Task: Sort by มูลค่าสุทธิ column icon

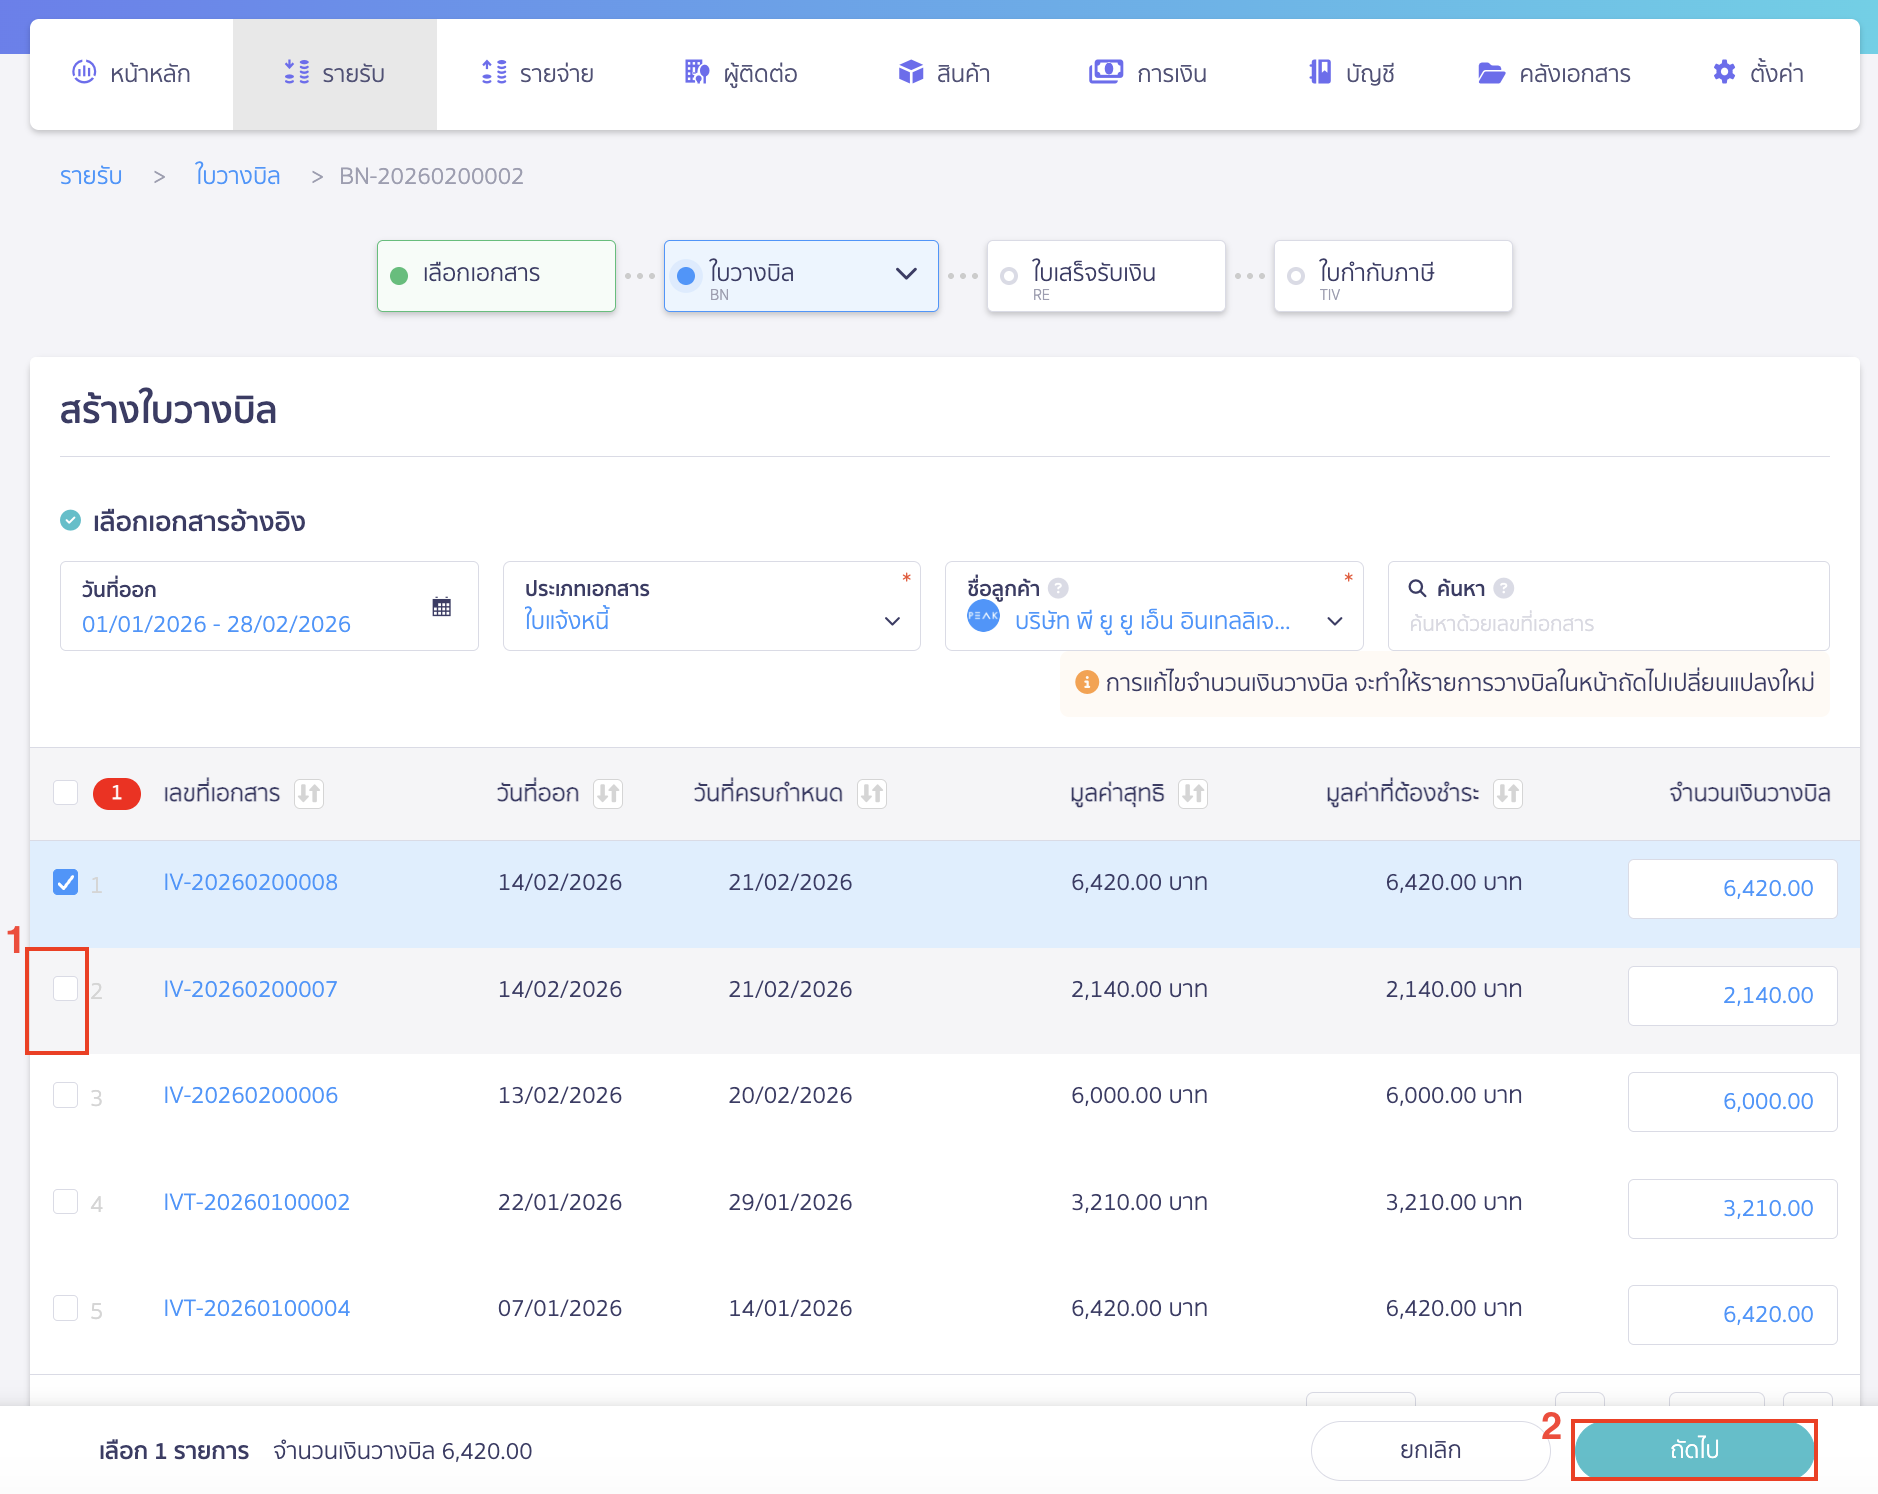Action: (1192, 794)
